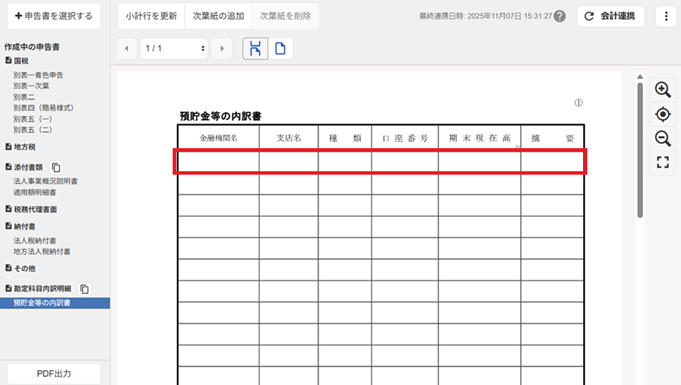
Task: Open the help question mark icon
Action: [x=560, y=16]
